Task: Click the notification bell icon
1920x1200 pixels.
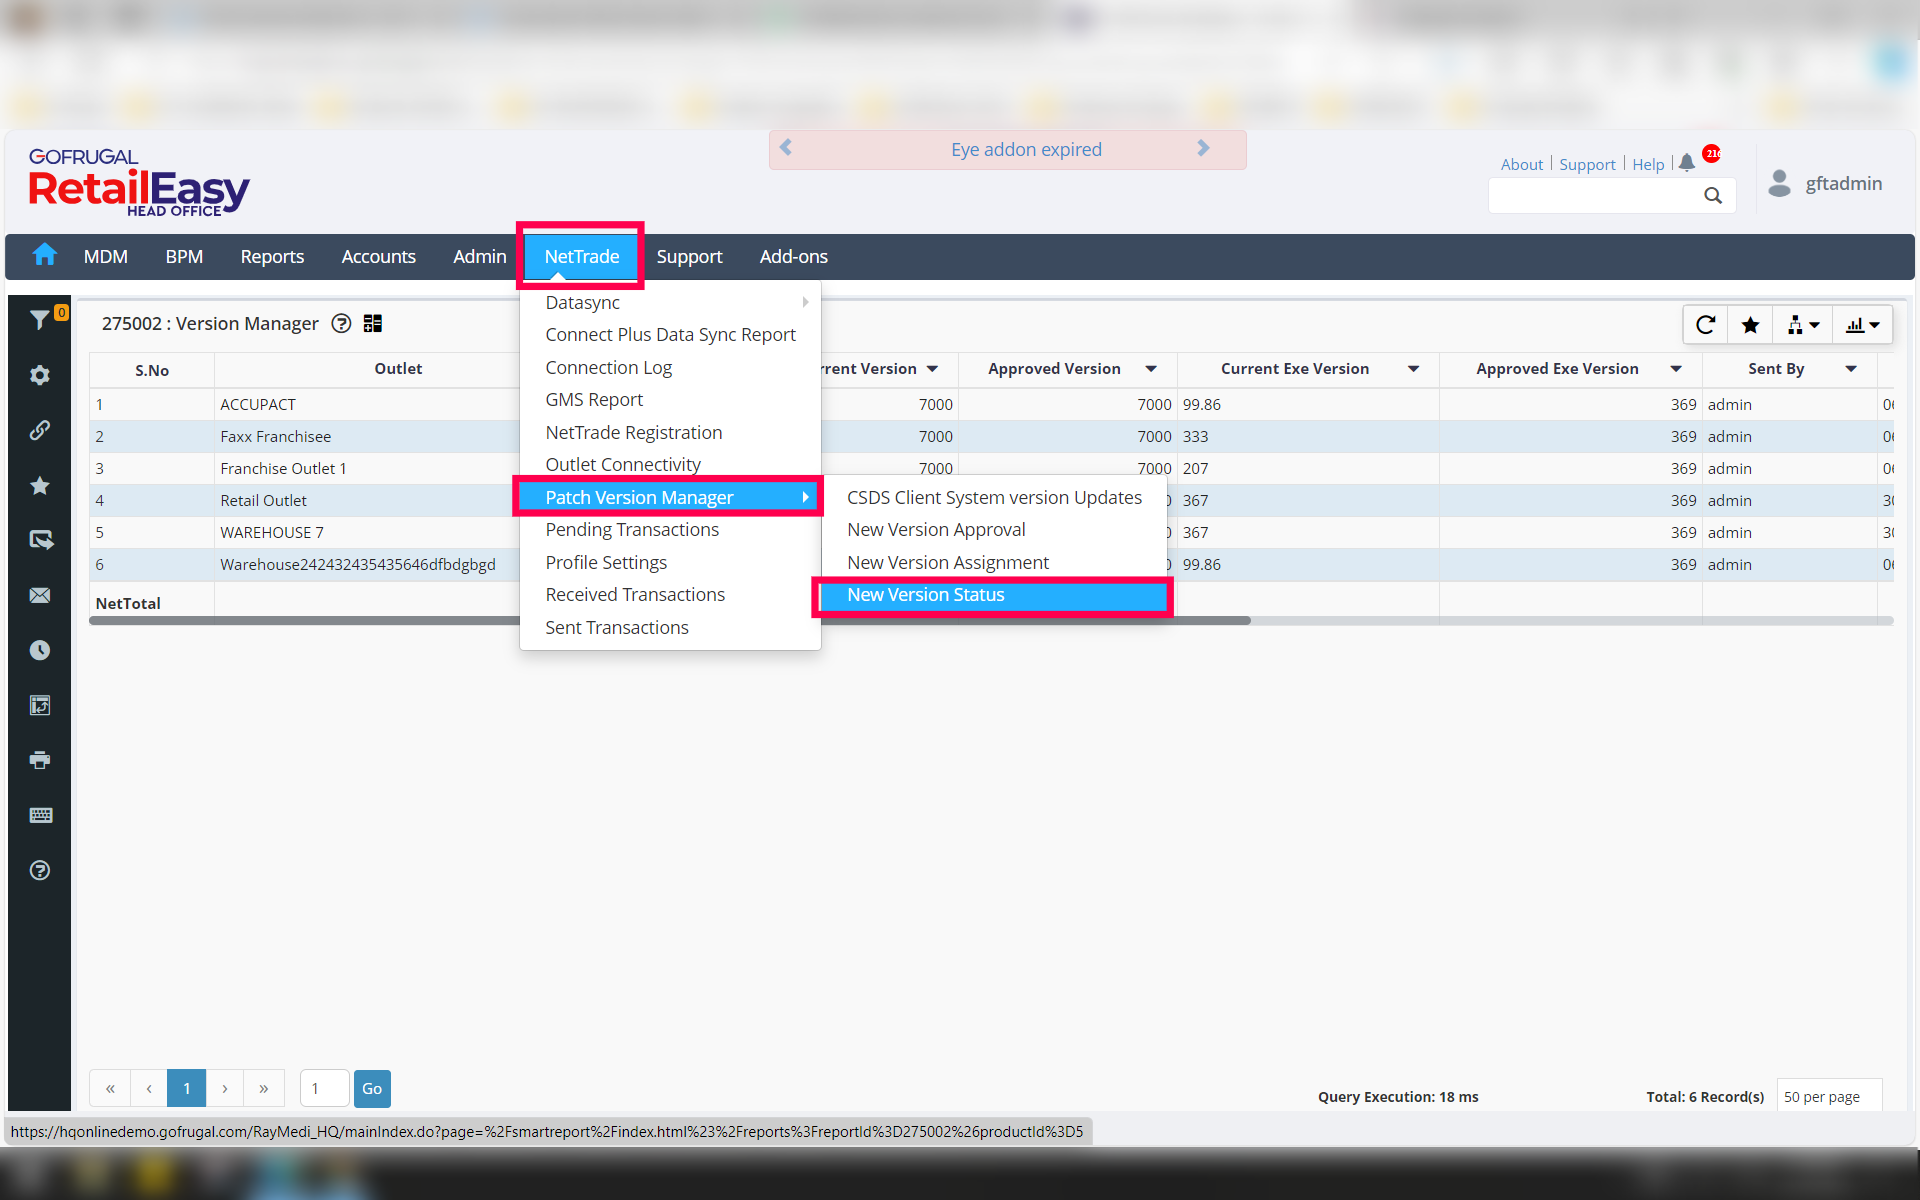Action: point(1687,163)
